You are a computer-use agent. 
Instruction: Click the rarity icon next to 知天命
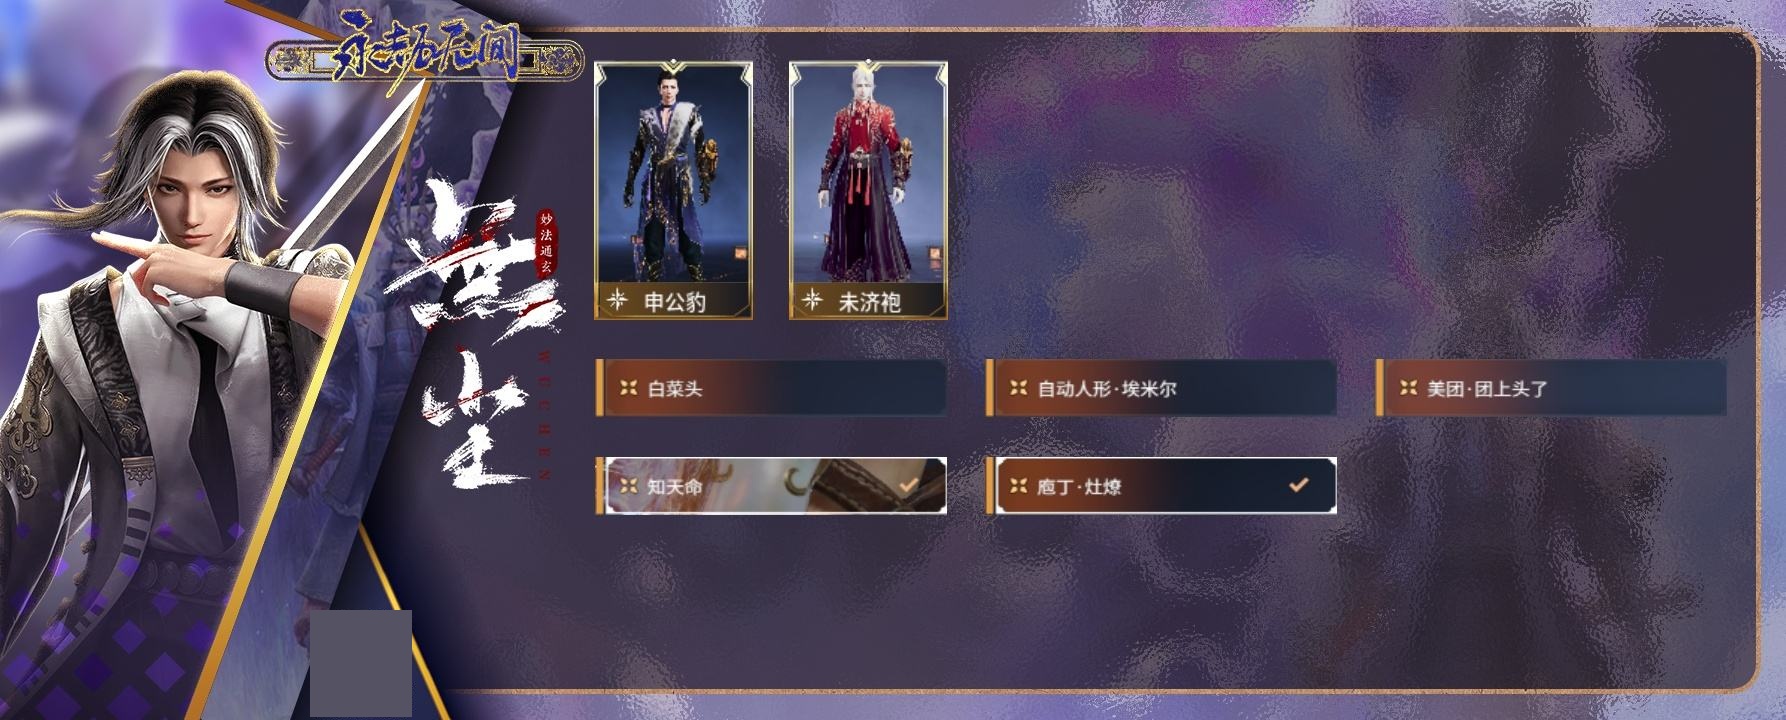point(628,486)
